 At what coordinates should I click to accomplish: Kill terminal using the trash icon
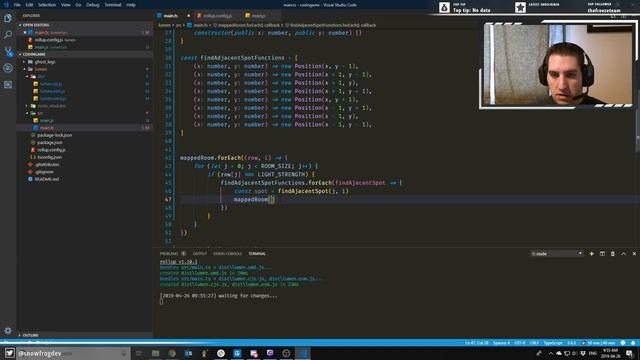pos(613,253)
